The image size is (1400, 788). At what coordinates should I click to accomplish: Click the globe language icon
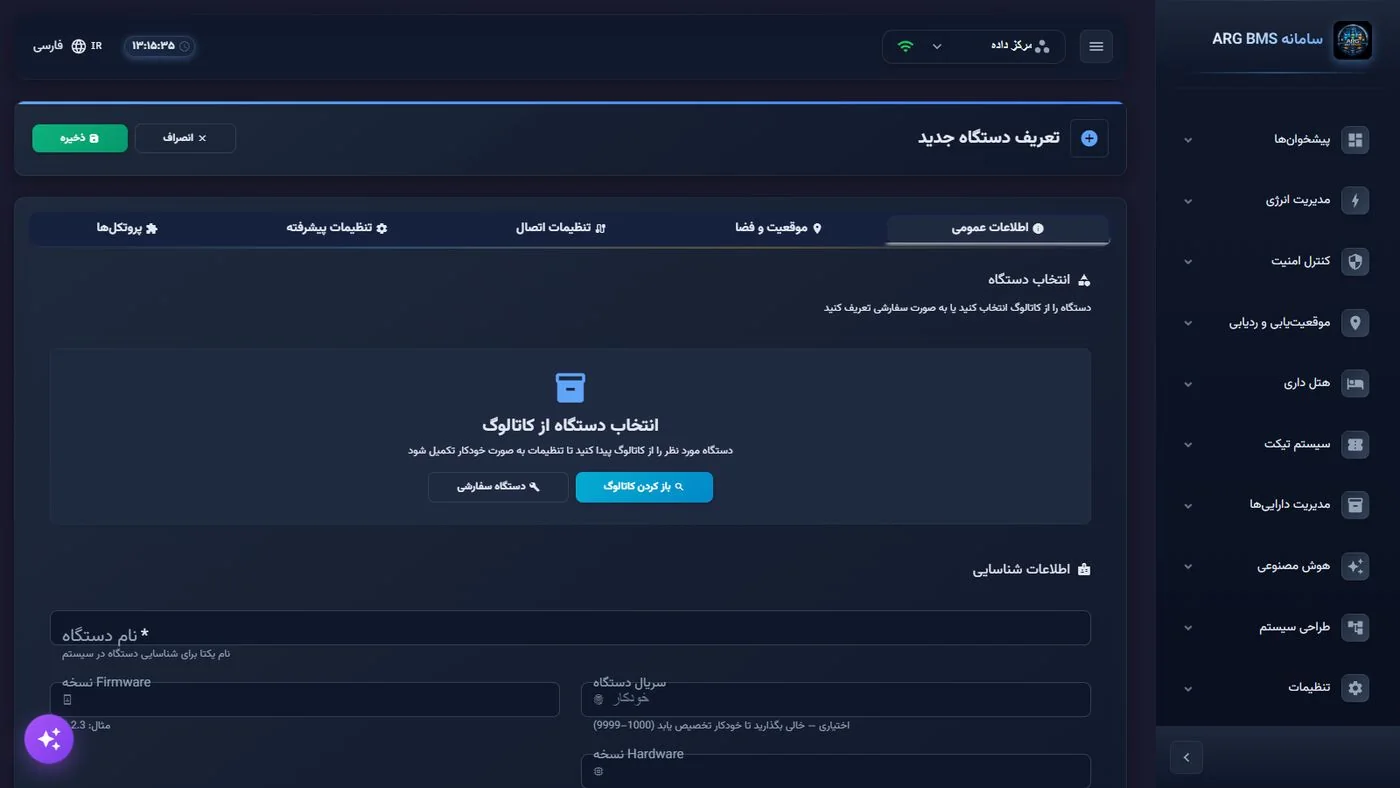tap(79, 47)
